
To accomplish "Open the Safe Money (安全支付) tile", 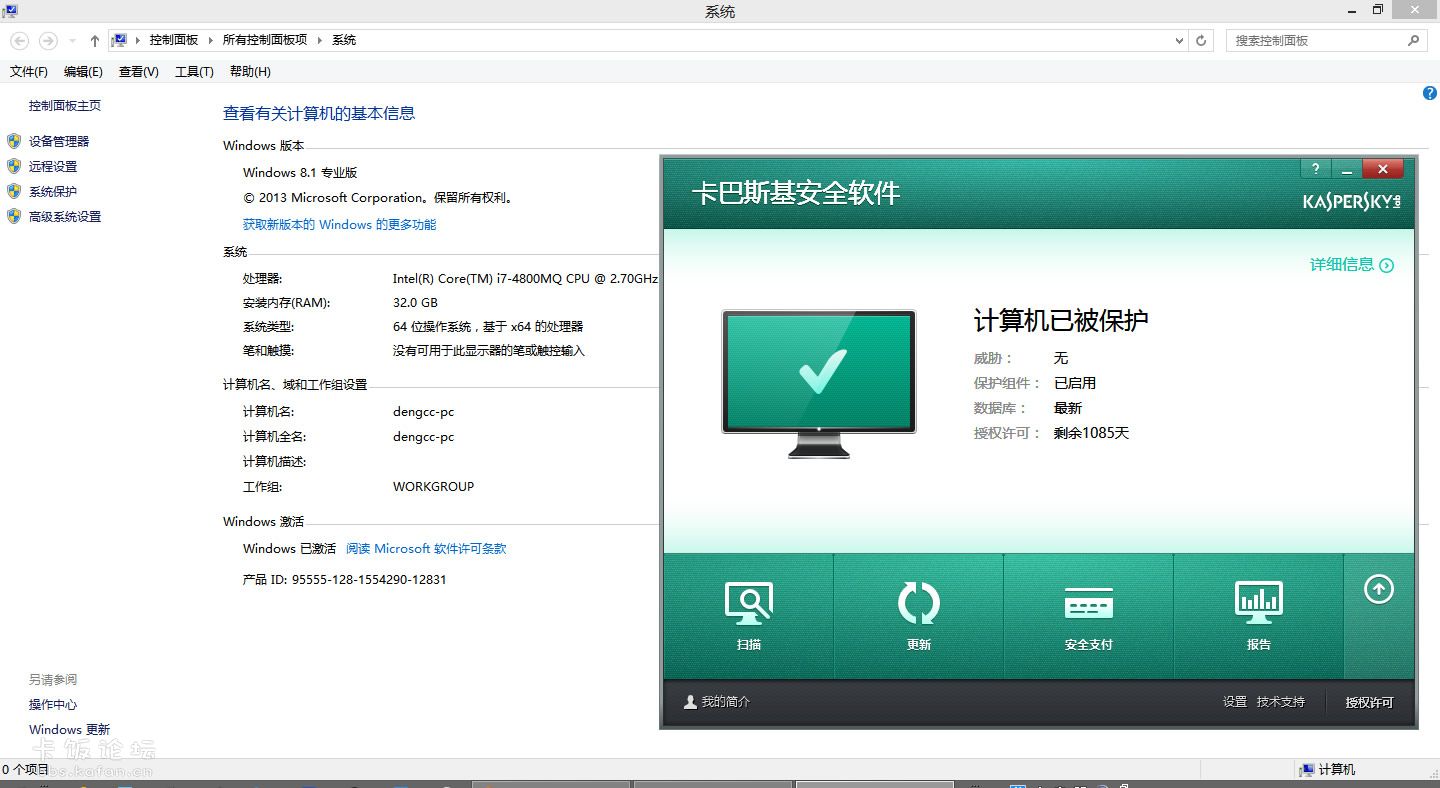I will click(1088, 616).
